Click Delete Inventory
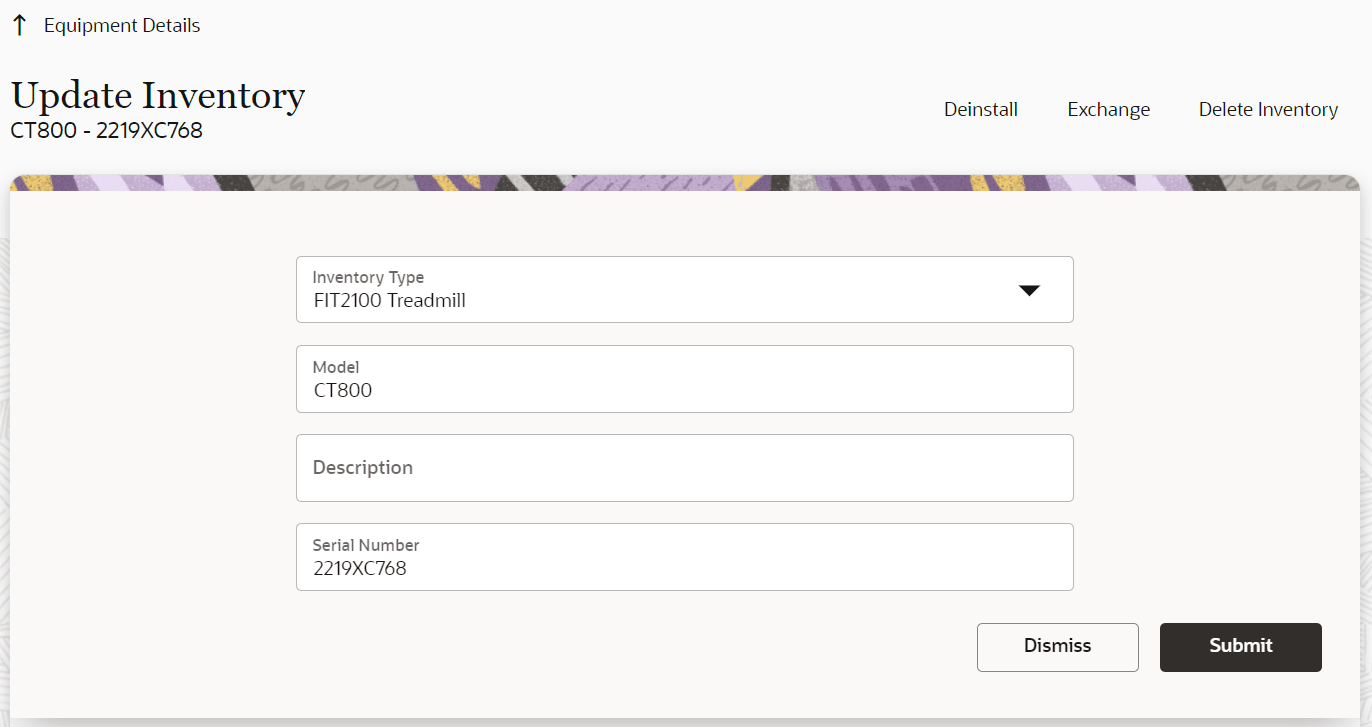This screenshot has width=1372, height=727. pos(1268,110)
